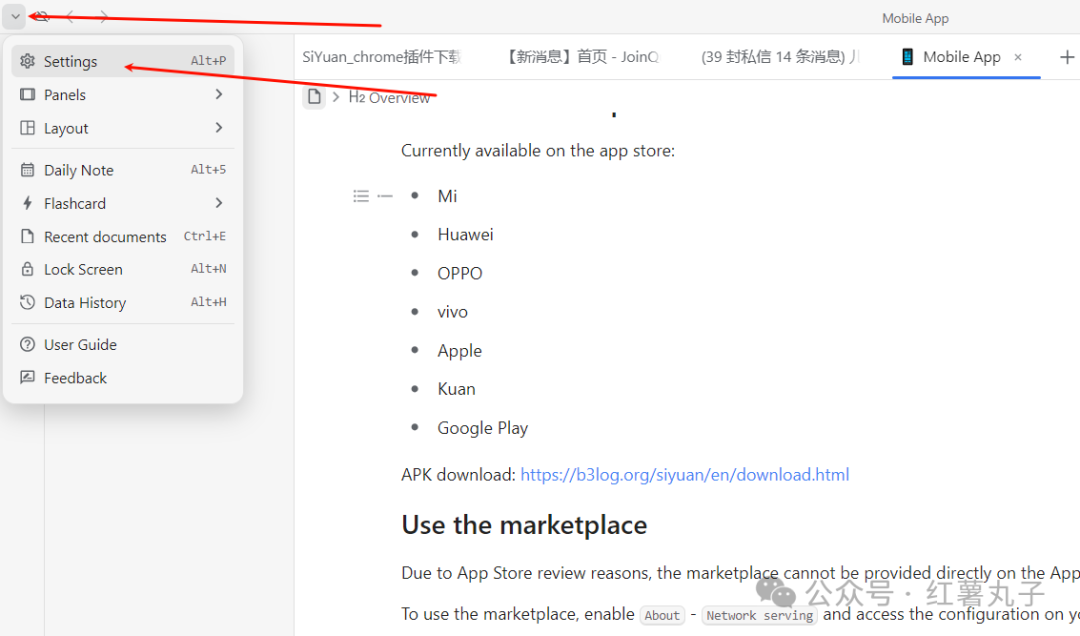
Task: Open the b3log.org download link
Action: [685, 475]
